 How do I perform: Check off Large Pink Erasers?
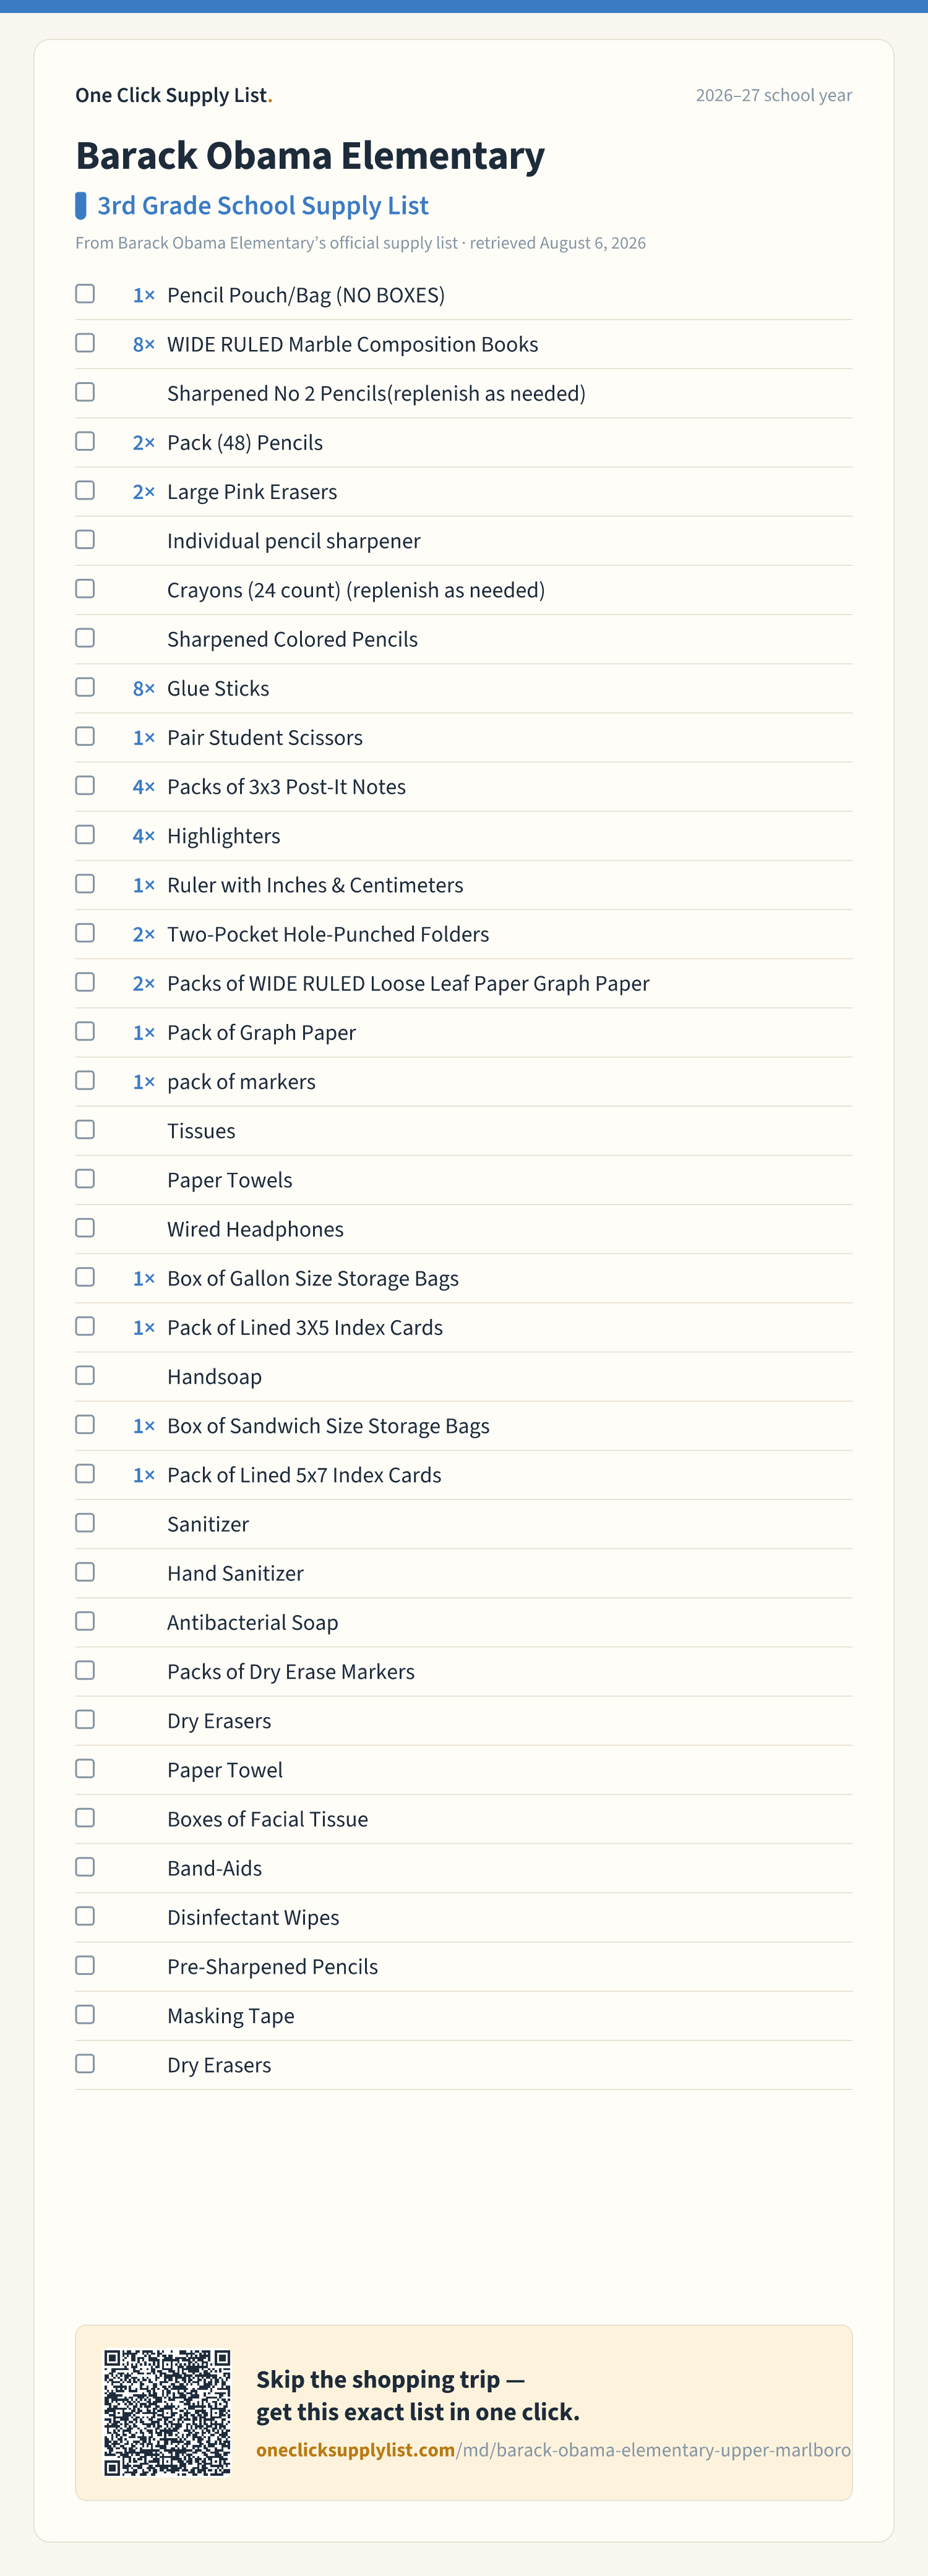click(x=85, y=490)
